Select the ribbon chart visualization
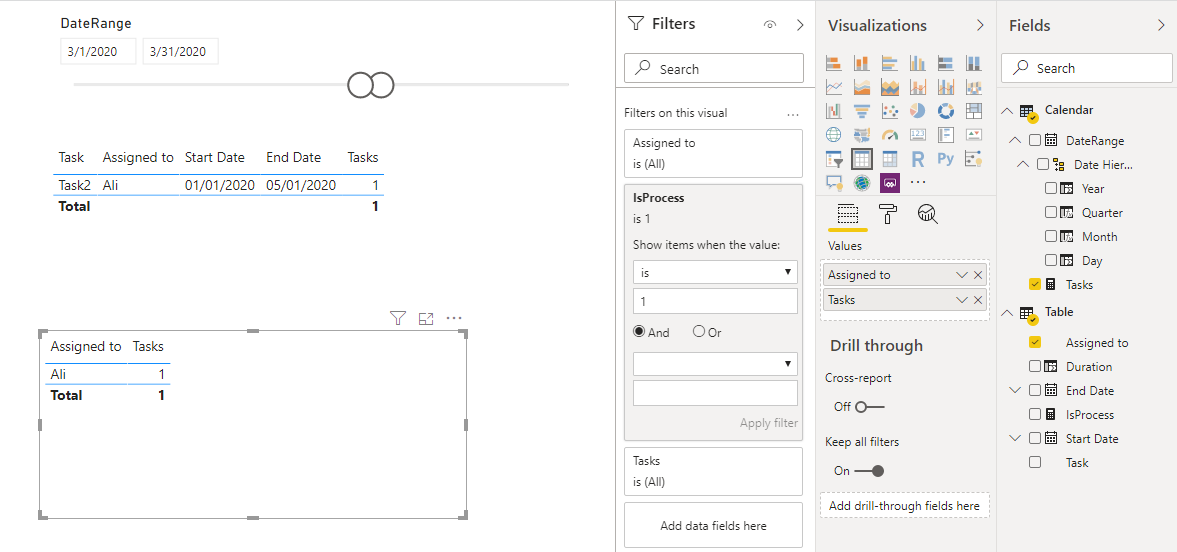 [x=974, y=87]
